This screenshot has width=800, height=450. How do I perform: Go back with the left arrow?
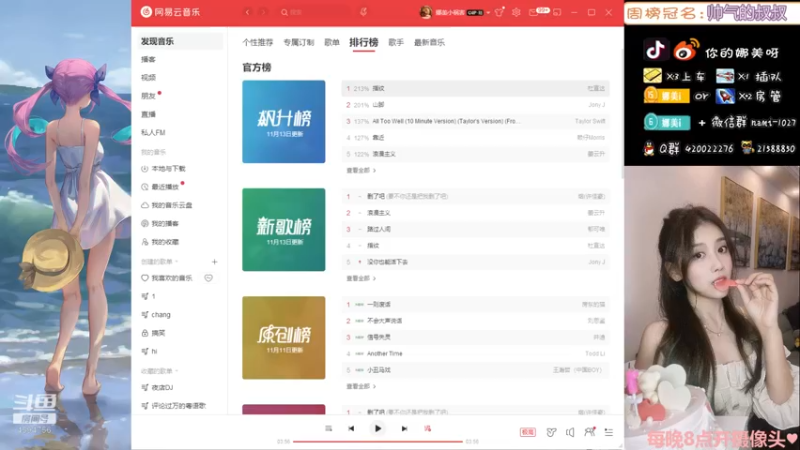[247, 12]
